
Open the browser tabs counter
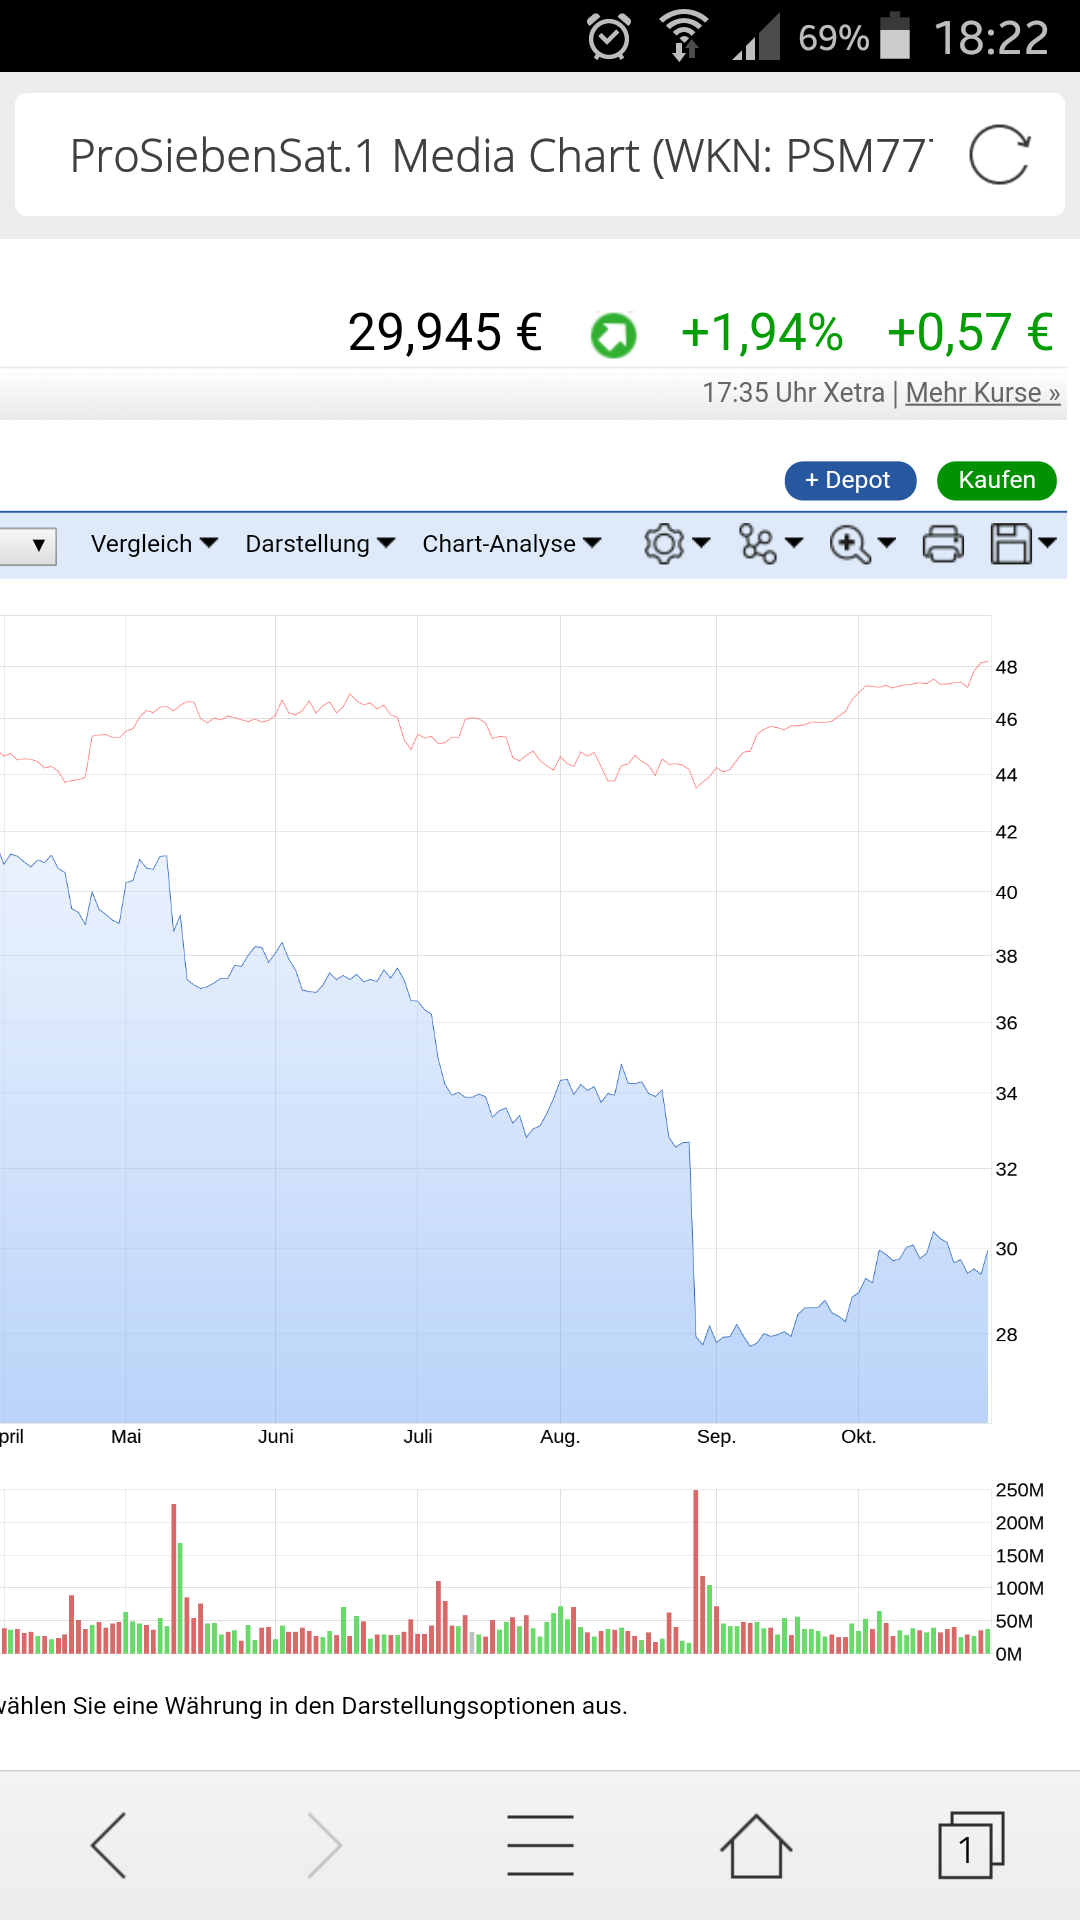pyautogui.click(x=970, y=1845)
